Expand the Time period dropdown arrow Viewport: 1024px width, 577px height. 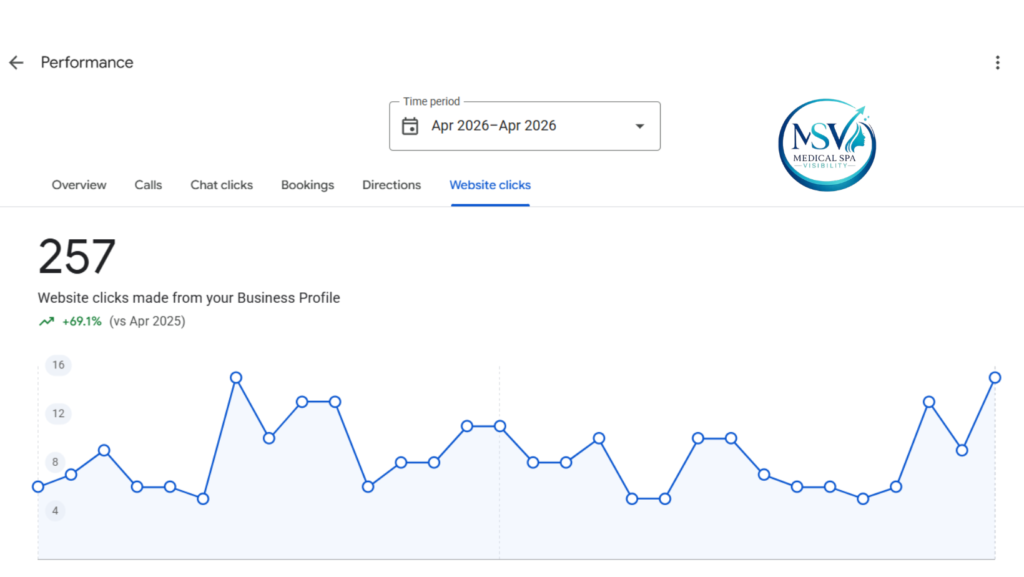(x=640, y=126)
